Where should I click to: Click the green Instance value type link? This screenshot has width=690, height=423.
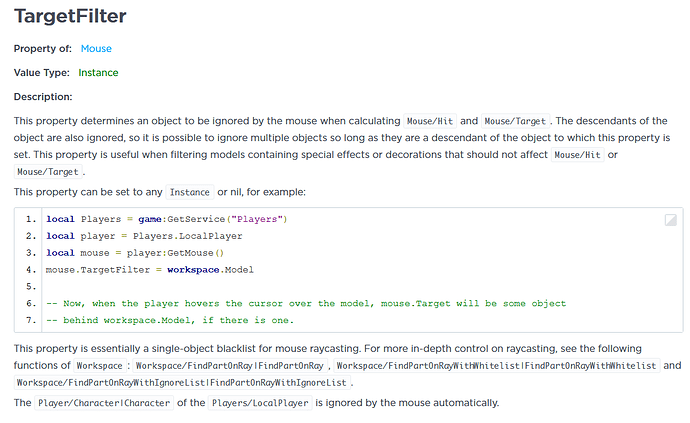click(98, 73)
